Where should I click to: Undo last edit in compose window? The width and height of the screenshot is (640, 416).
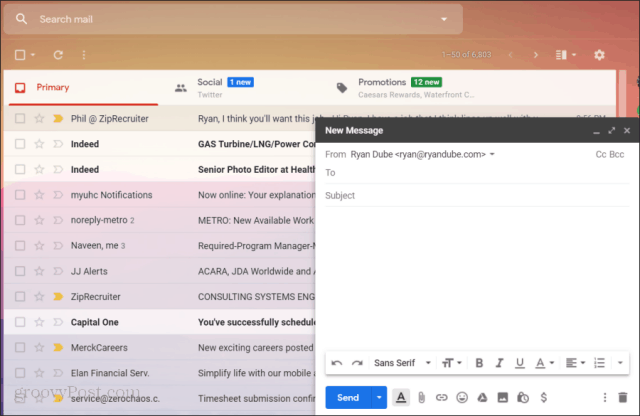click(x=337, y=363)
